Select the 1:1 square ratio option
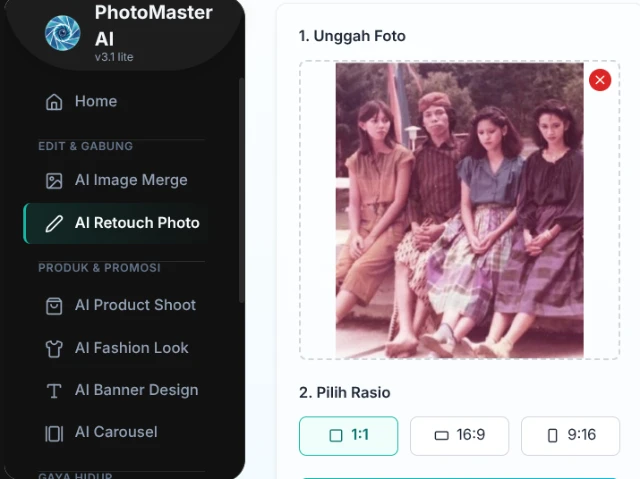 [348, 436]
